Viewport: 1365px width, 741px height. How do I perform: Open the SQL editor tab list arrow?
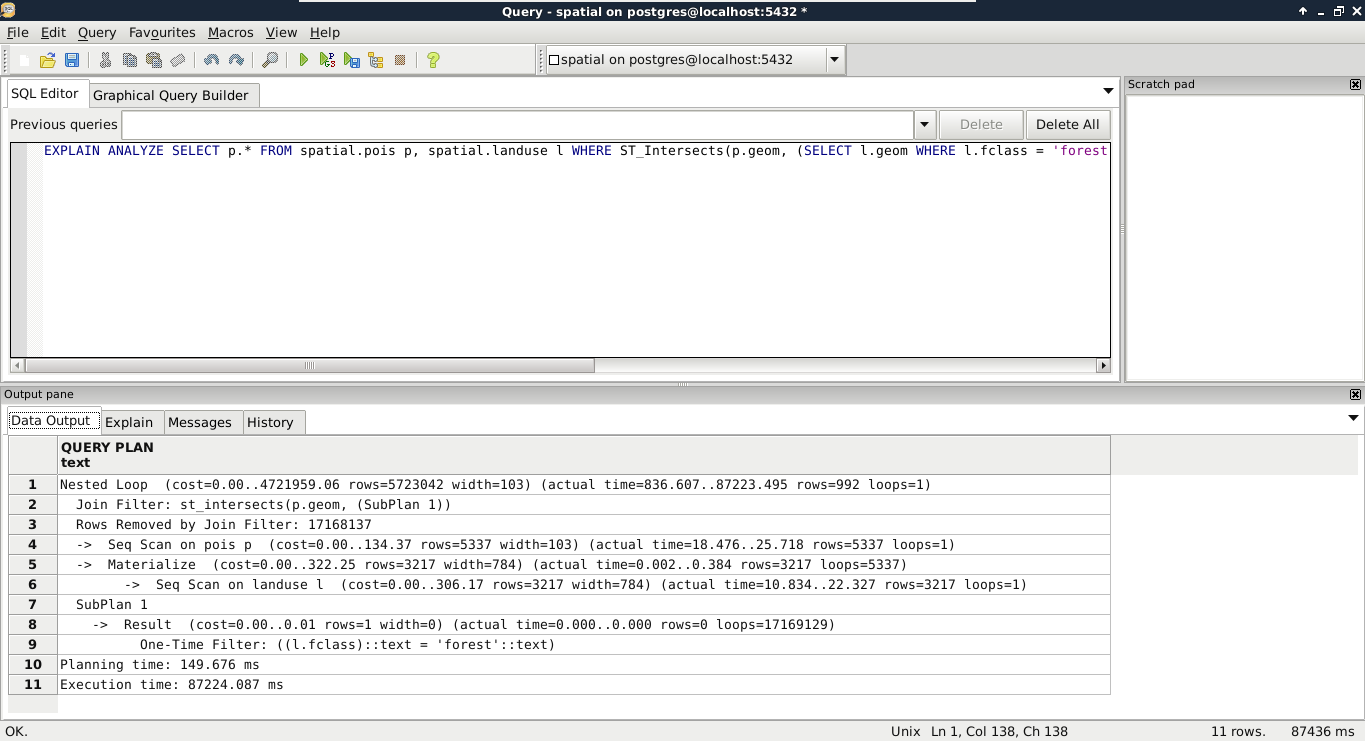pos(1108,91)
